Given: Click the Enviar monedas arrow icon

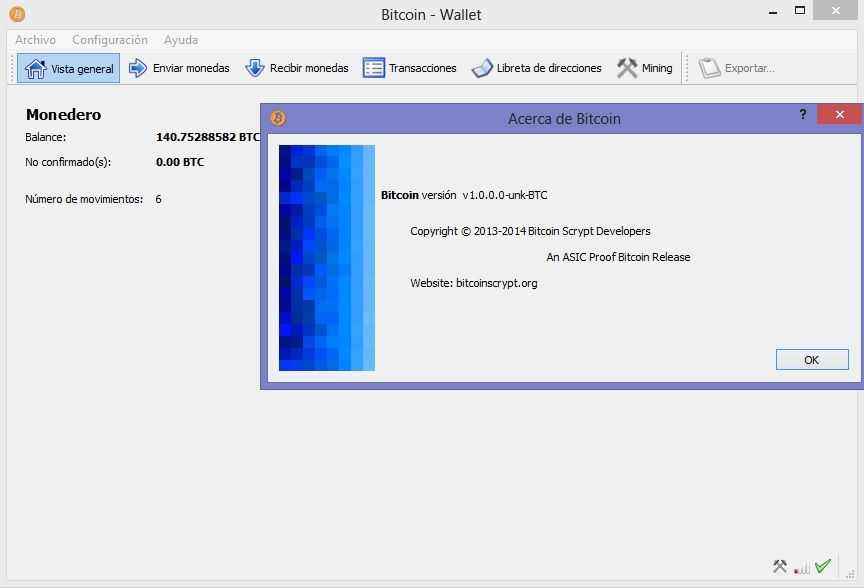Looking at the screenshot, I should 138,68.
